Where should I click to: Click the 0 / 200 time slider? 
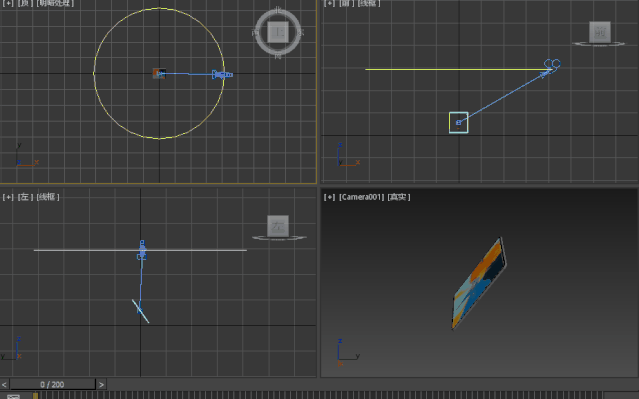(x=52, y=384)
